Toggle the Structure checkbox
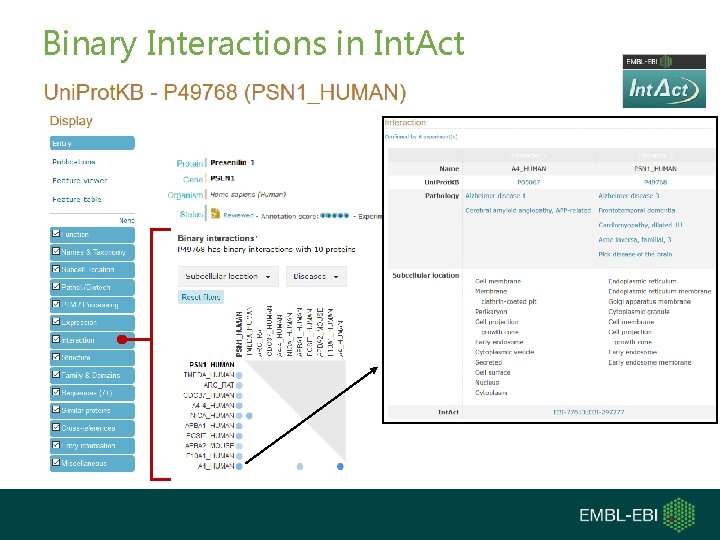 coord(56,357)
